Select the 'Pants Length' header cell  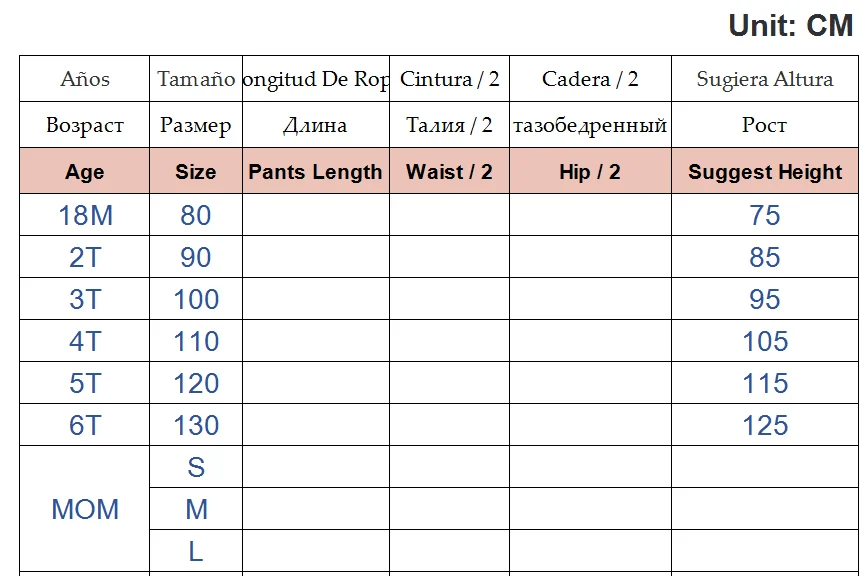pyautogui.click(x=315, y=172)
